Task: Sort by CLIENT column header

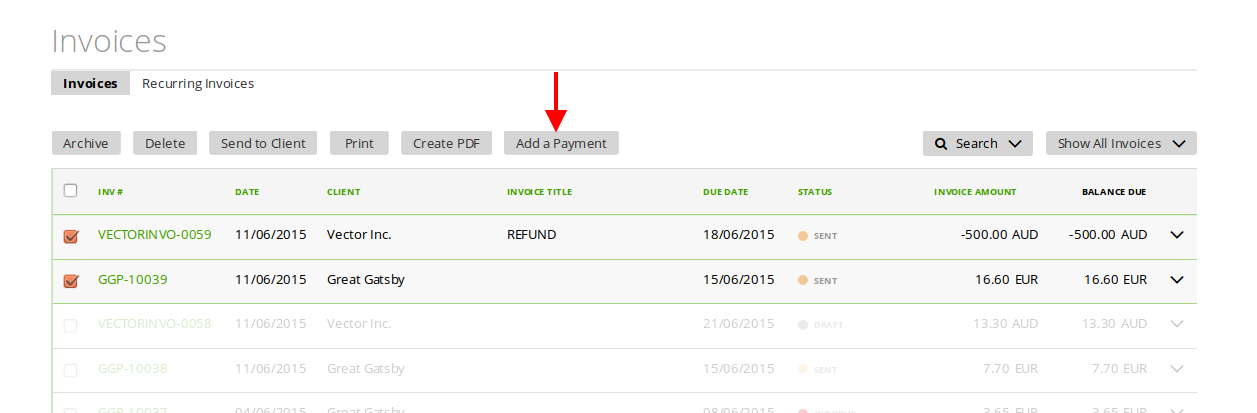Action: tap(343, 192)
